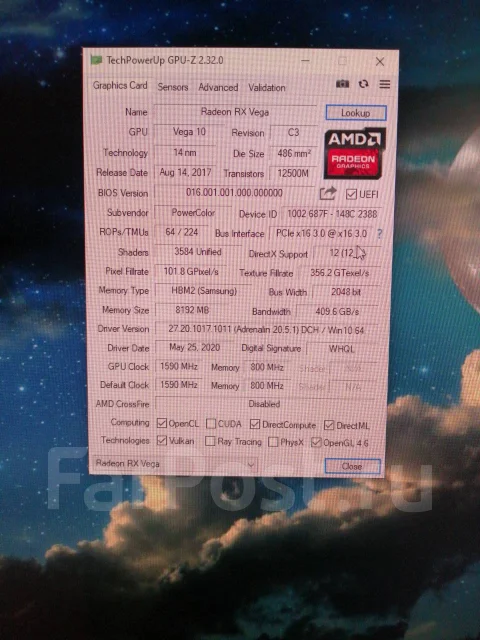This screenshot has width=480, height=640.
Task: Click the GPU Clock value 1590 MHz
Action: pyautogui.click(x=179, y=366)
